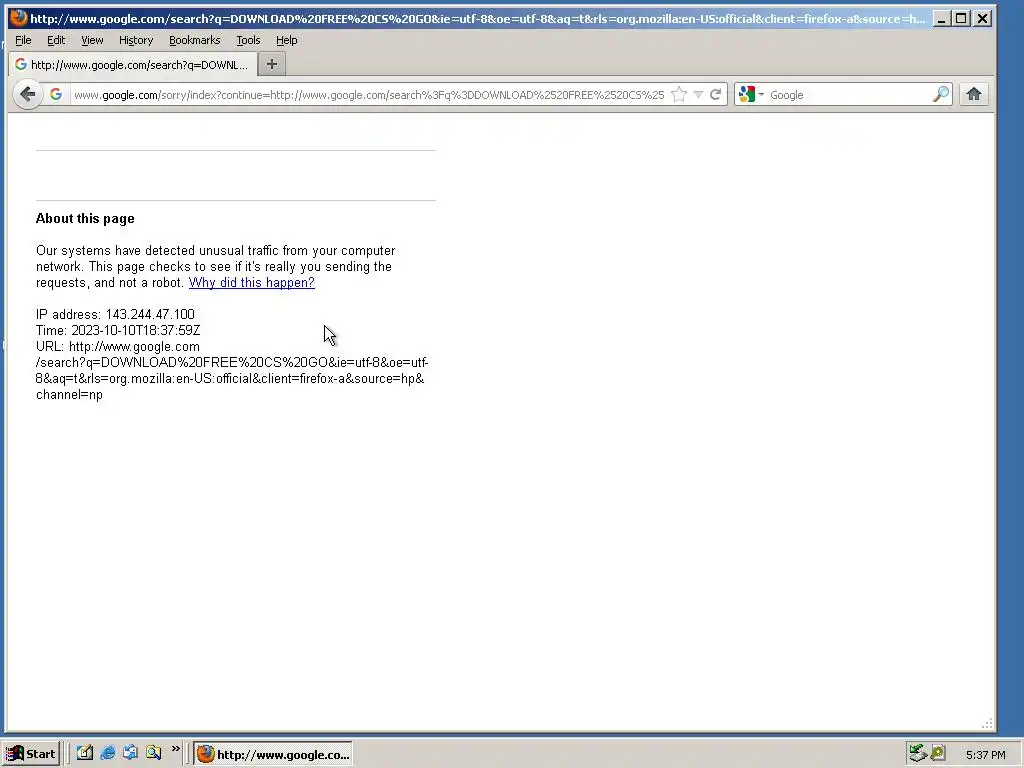This screenshot has height=768, width=1024.
Task: Open the search engine selector dropdown
Action: 751,95
